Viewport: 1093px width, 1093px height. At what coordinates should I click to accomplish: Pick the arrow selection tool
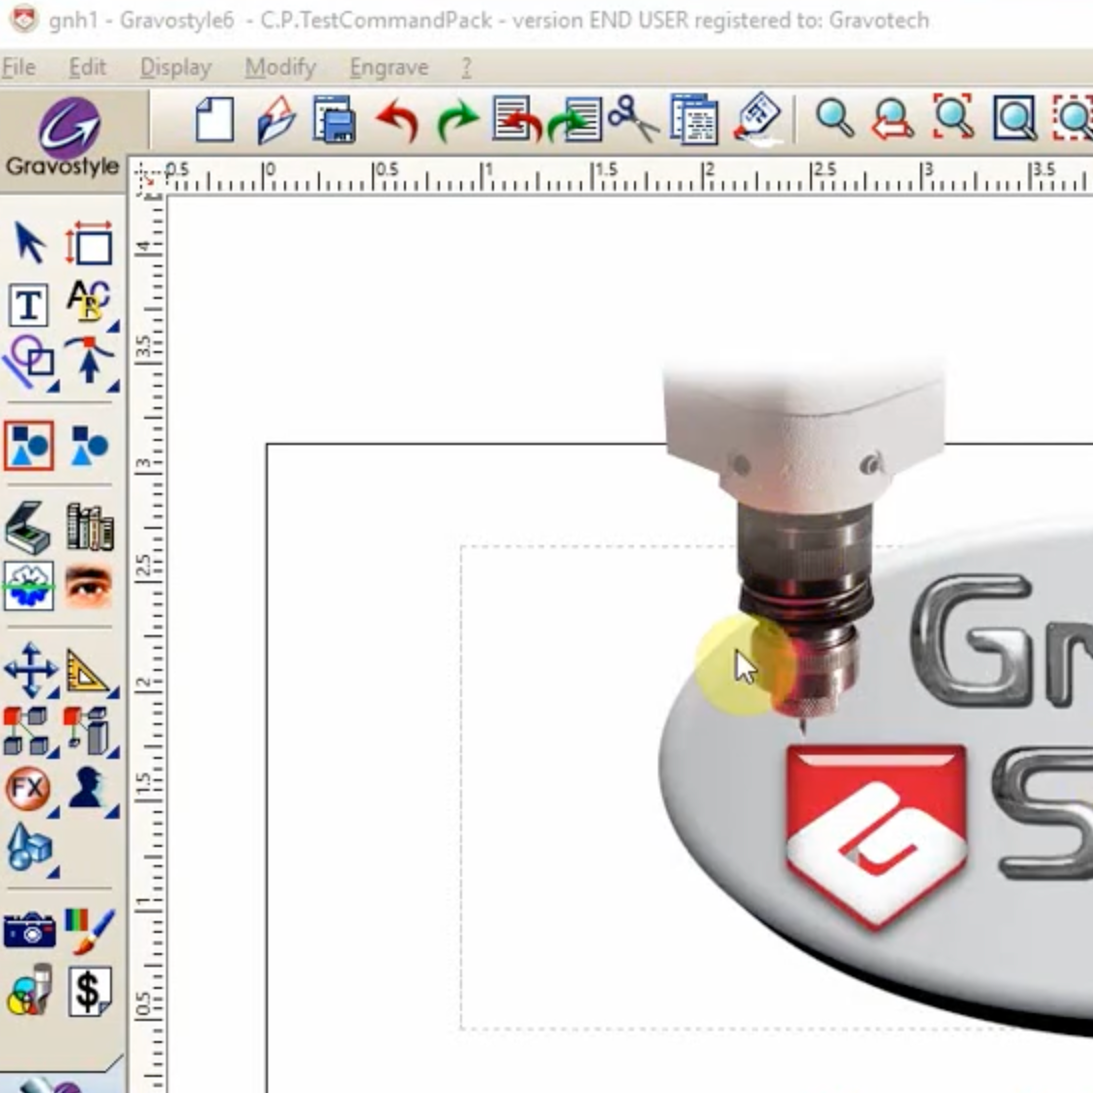coord(29,243)
